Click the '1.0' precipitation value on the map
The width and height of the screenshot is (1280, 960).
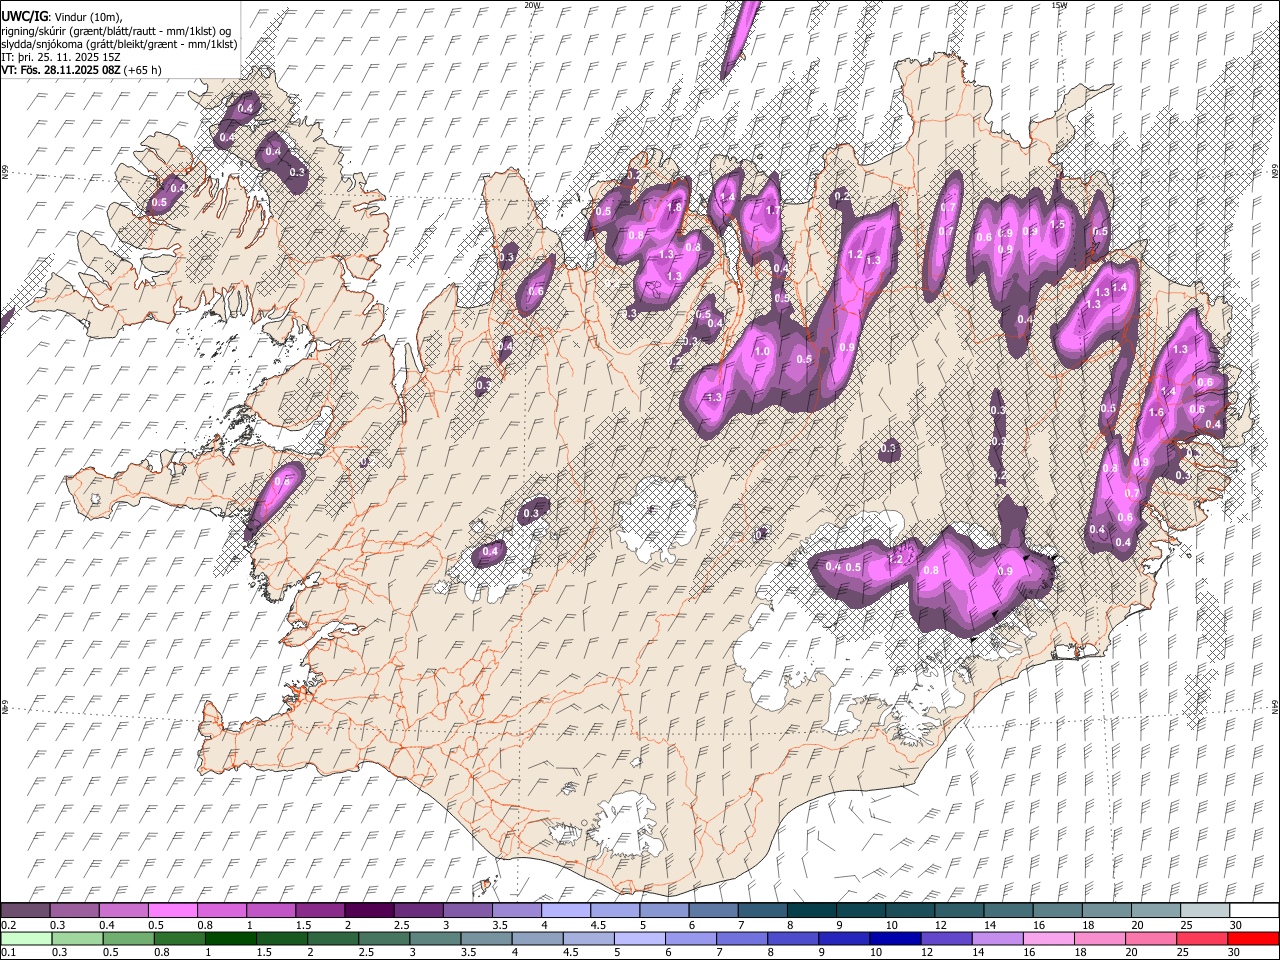(x=762, y=352)
